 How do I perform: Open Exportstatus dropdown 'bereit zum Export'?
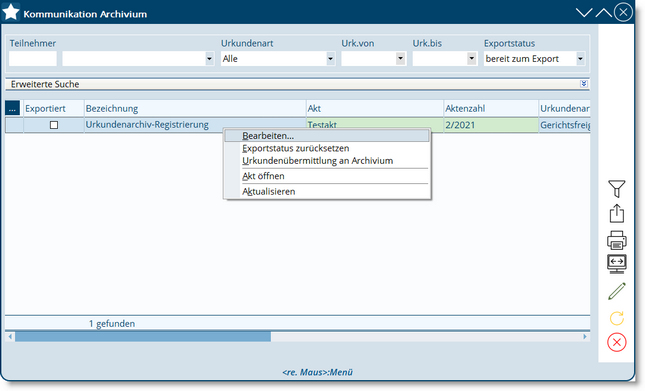coord(580,59)
